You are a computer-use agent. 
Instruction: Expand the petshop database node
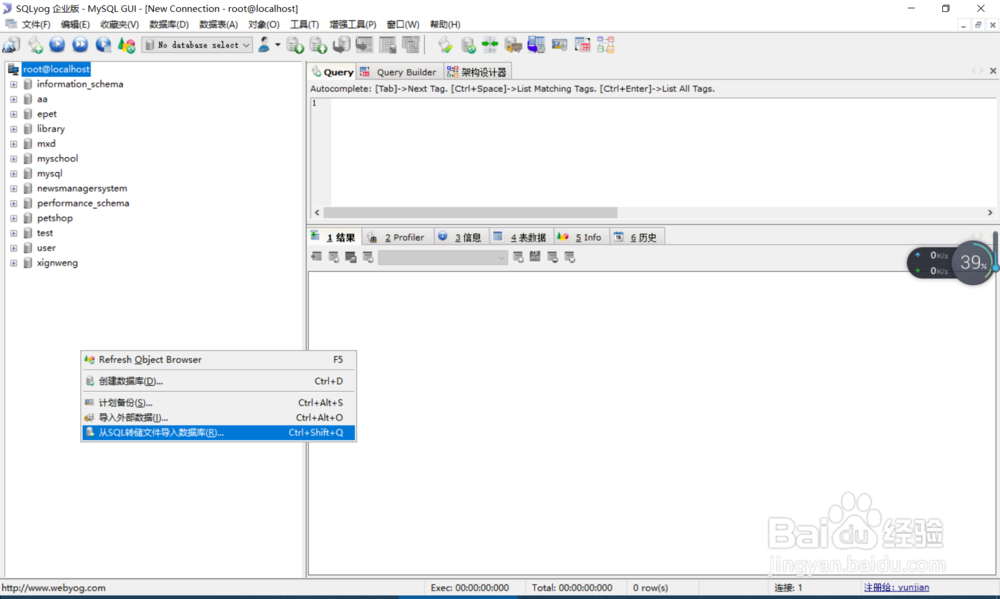[x=13, y=218]
